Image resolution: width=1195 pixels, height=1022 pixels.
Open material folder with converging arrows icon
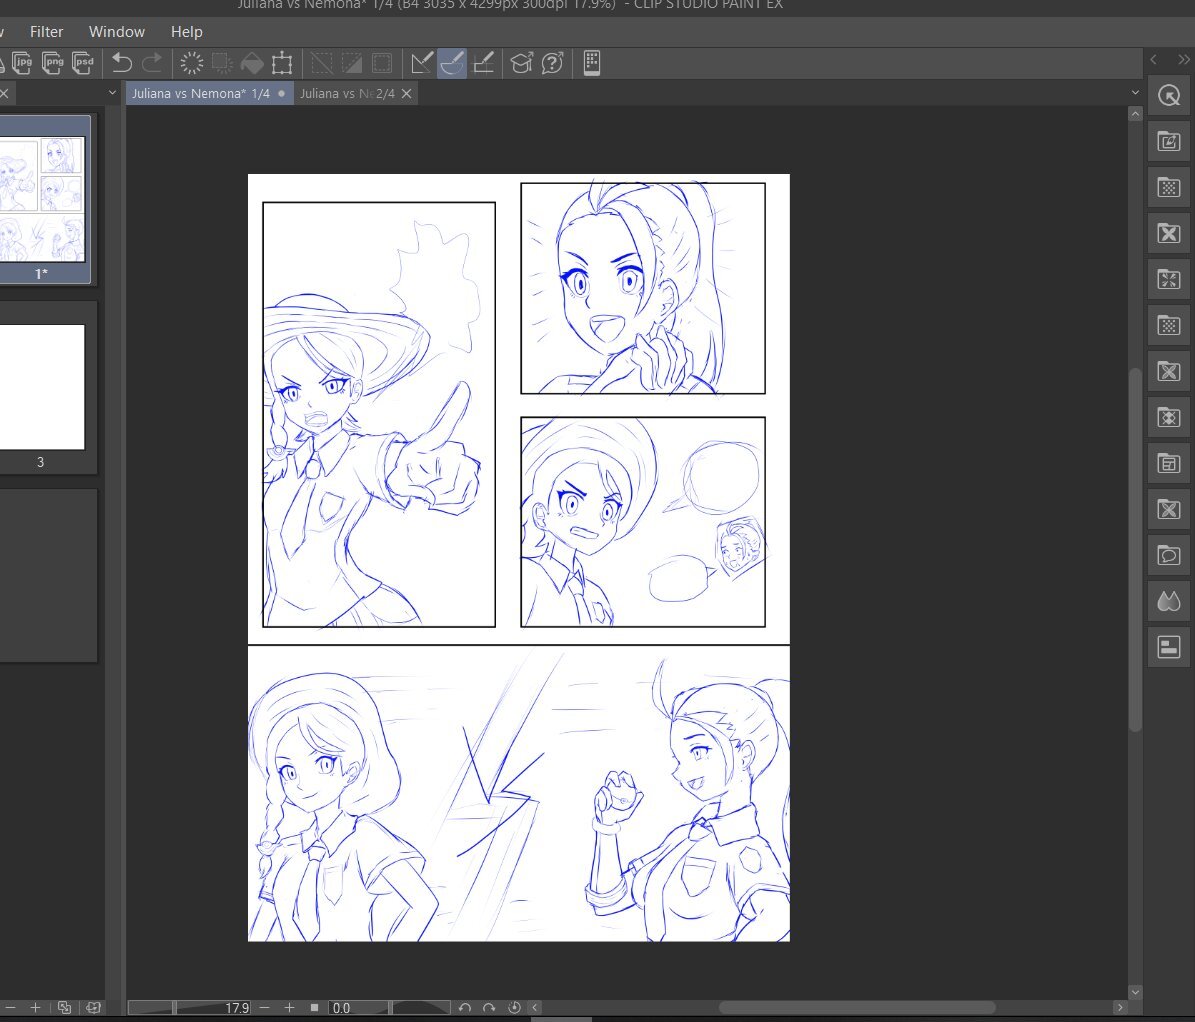(x=1169, y=279)
